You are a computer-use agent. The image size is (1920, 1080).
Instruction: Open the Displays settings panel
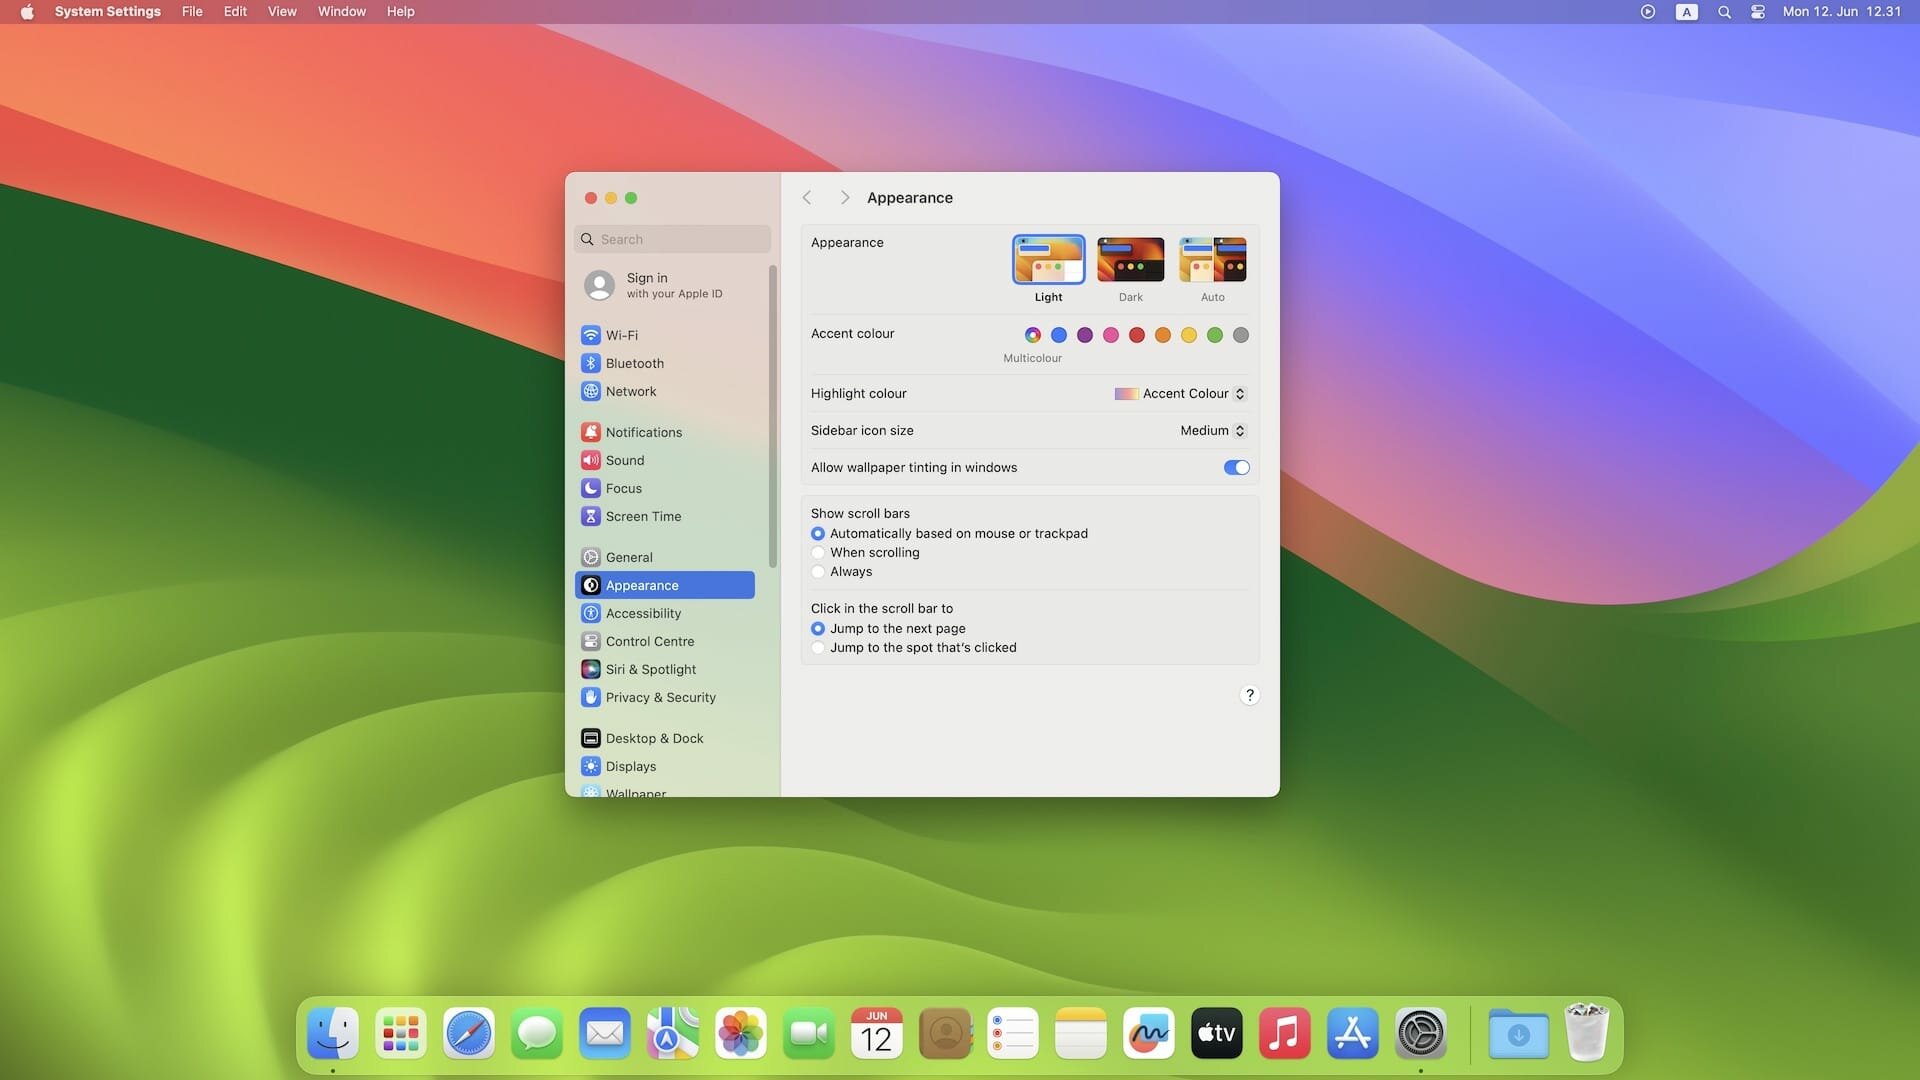[630, 766]
